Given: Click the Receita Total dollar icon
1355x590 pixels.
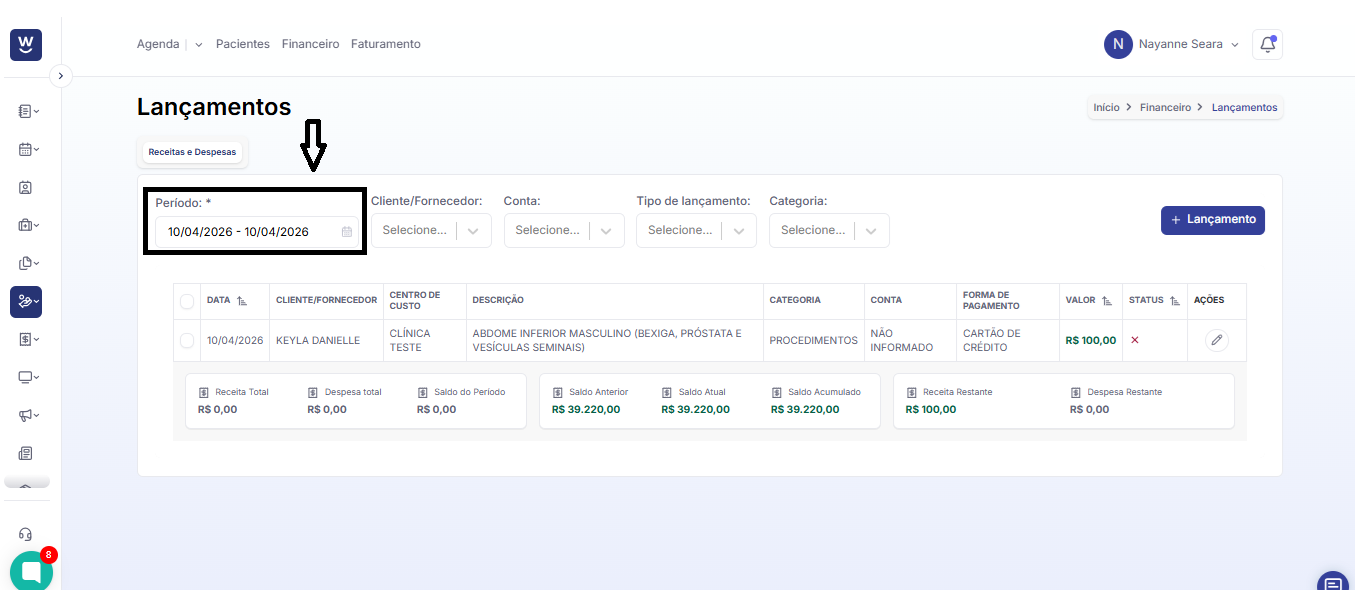Looking at the screenshot, I should 203,393.
